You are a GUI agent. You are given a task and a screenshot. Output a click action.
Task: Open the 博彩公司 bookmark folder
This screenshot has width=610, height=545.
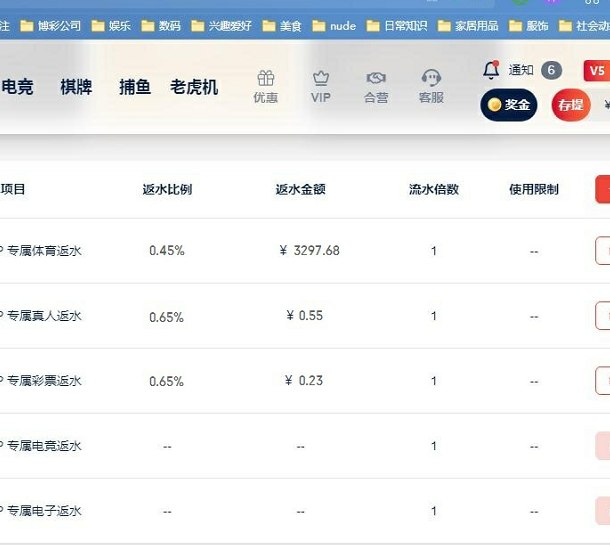[54, 26]
